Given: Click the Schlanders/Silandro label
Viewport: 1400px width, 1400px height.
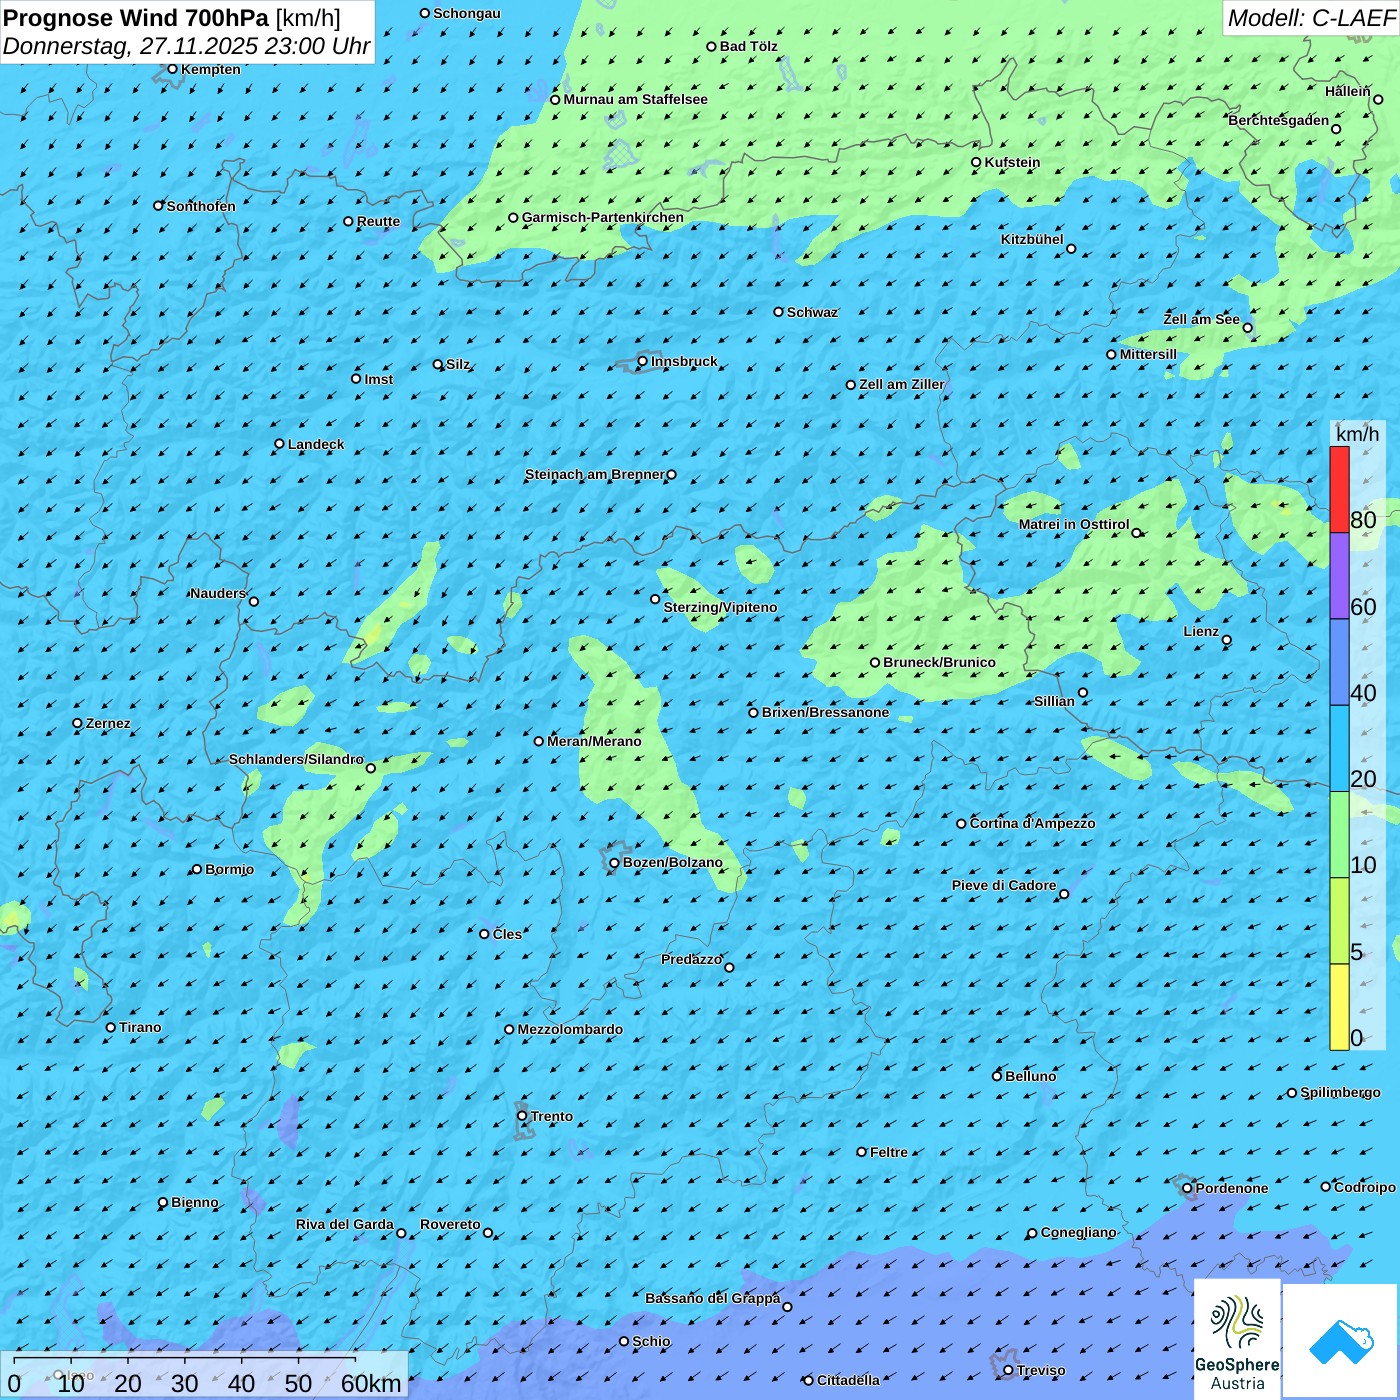Looking at the screenshot, I should pos(296,759).
